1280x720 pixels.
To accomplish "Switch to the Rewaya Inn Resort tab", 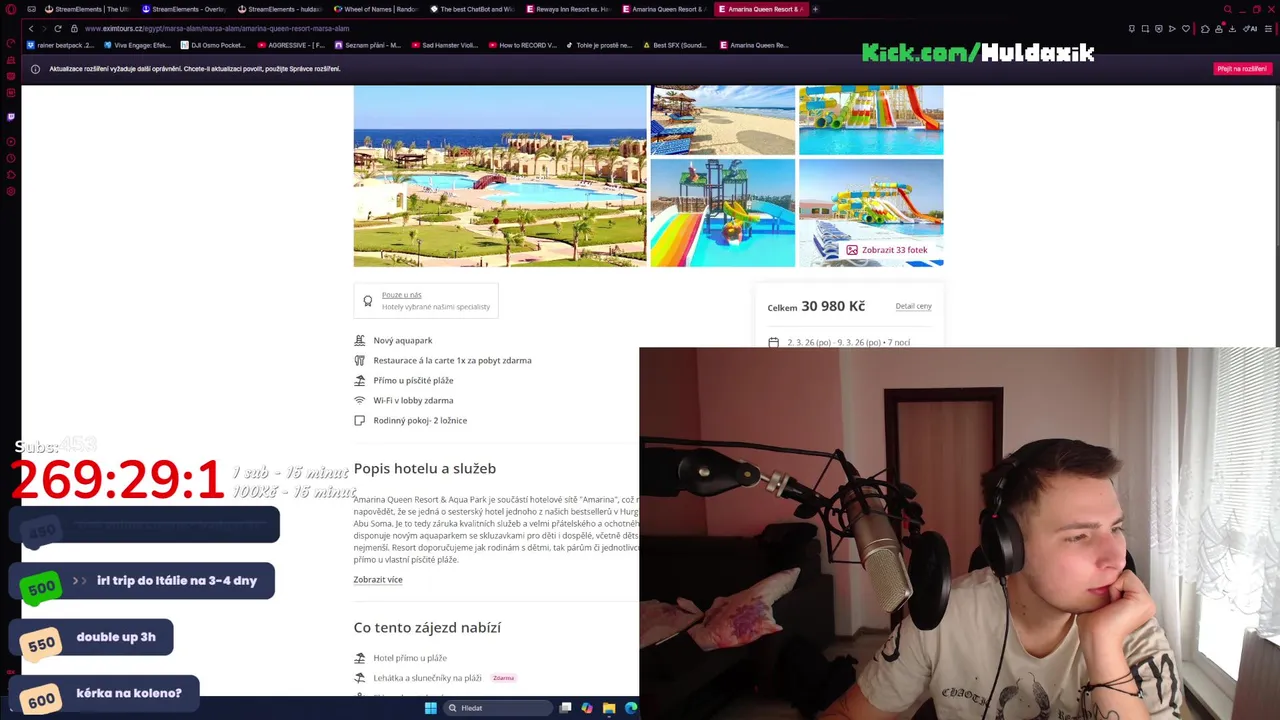I will pos(568,9).
